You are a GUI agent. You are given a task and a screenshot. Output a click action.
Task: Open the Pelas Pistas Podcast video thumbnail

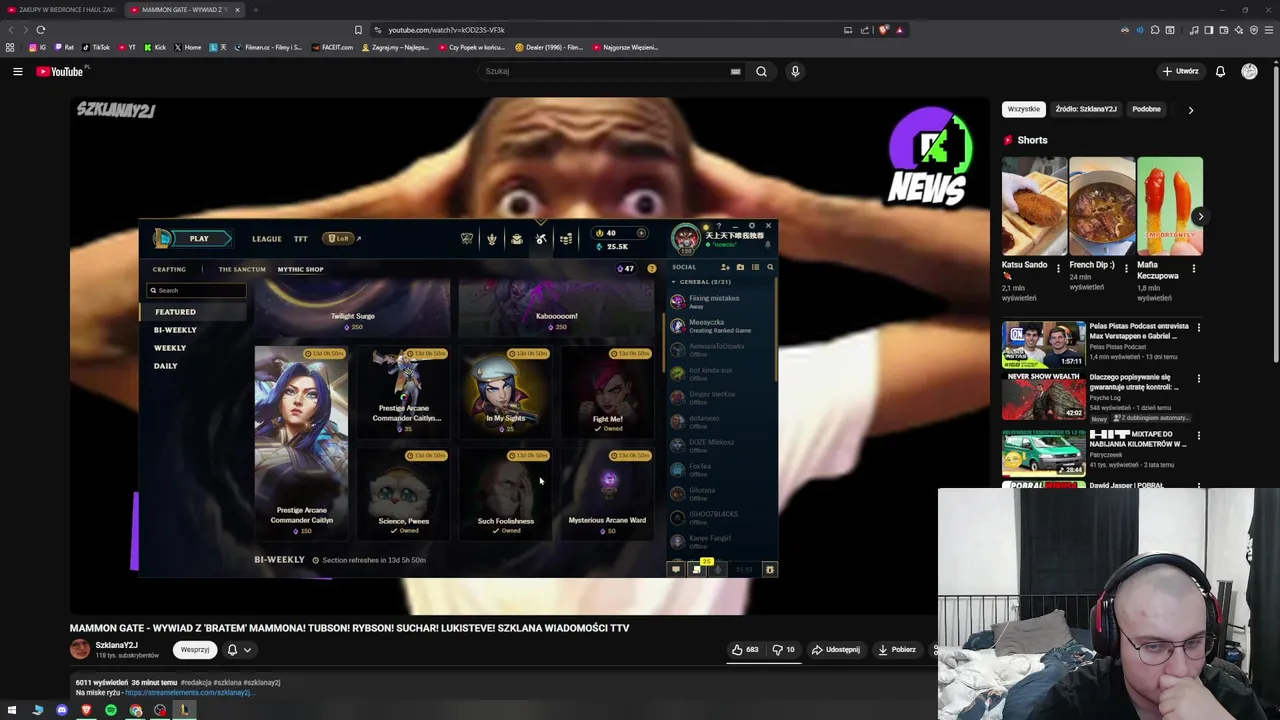(1044, 343)
